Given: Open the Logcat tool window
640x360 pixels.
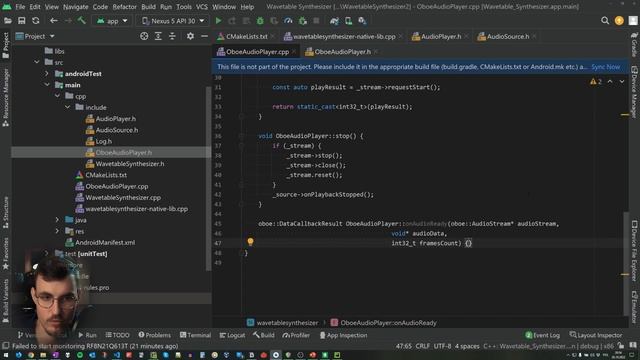Looking at the screenshot, I should click(232, 335).
